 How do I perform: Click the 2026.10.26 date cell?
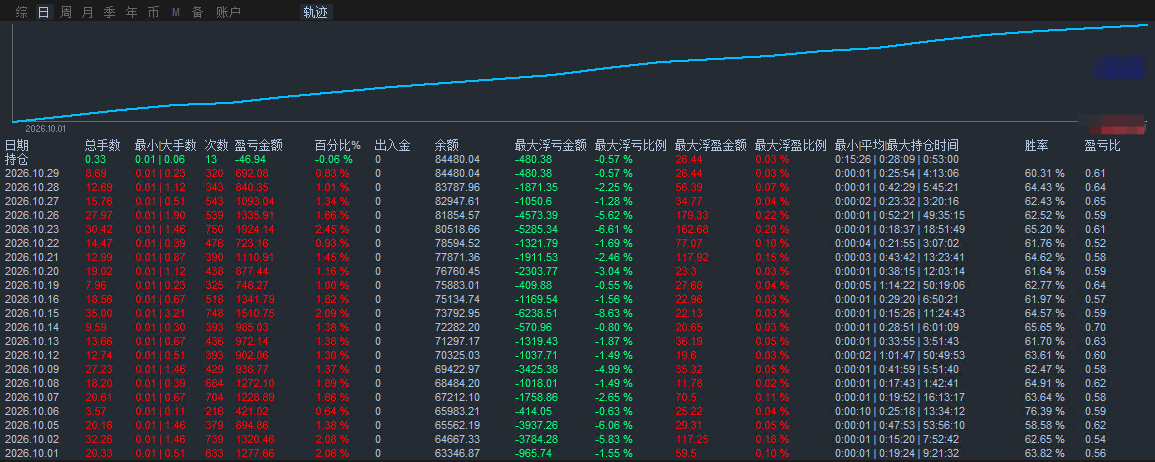(32, 215)
